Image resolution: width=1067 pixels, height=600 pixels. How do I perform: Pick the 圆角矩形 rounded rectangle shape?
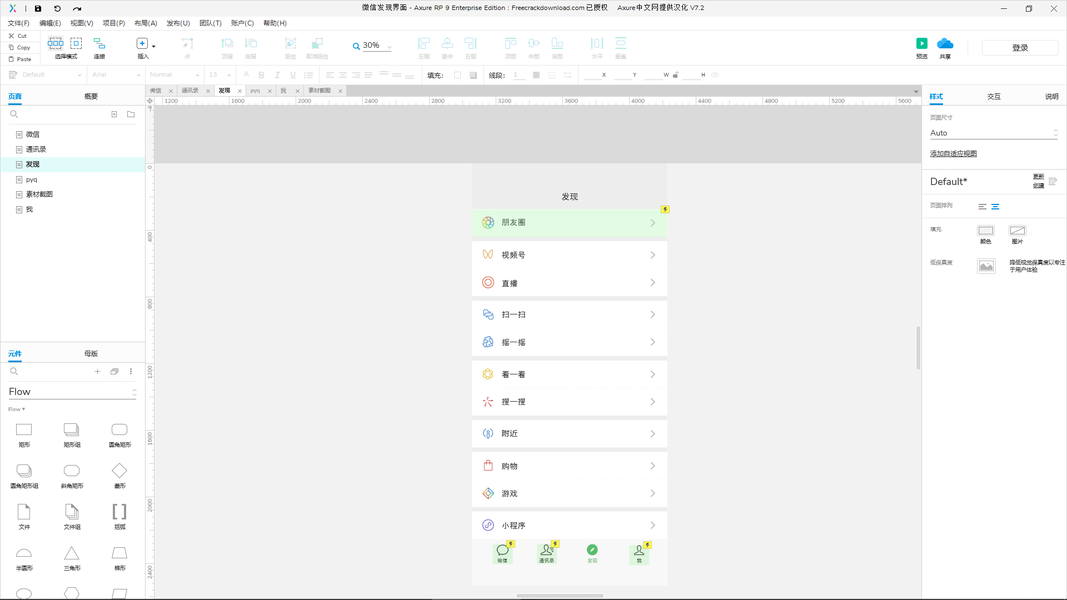click(119, 435)
